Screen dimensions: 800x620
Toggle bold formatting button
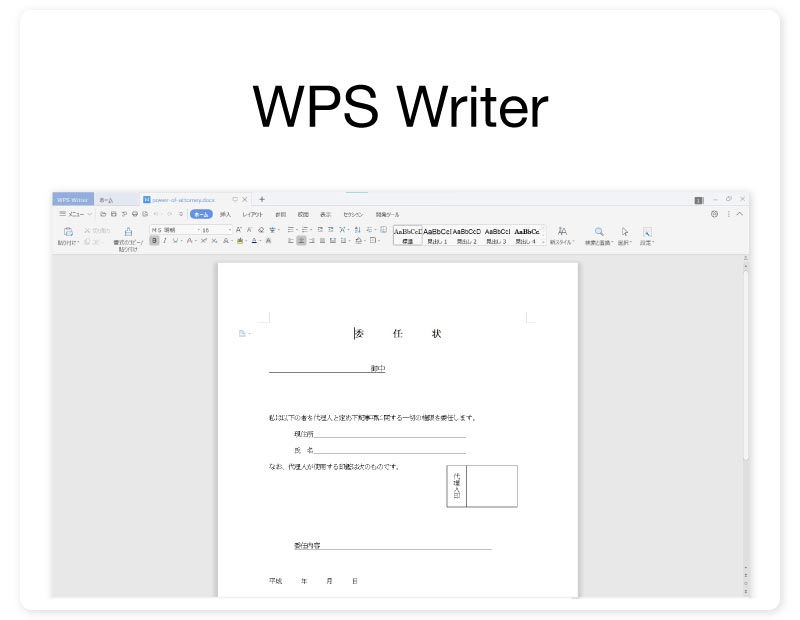154,241
